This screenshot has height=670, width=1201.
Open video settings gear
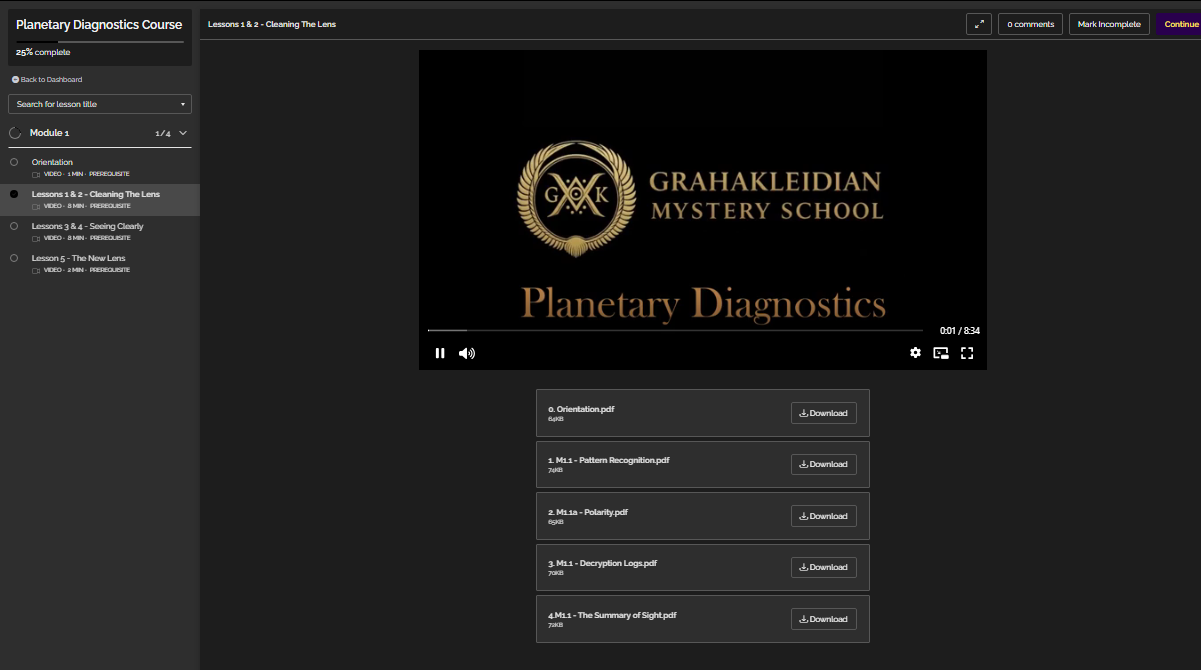[x=915, y=353]
